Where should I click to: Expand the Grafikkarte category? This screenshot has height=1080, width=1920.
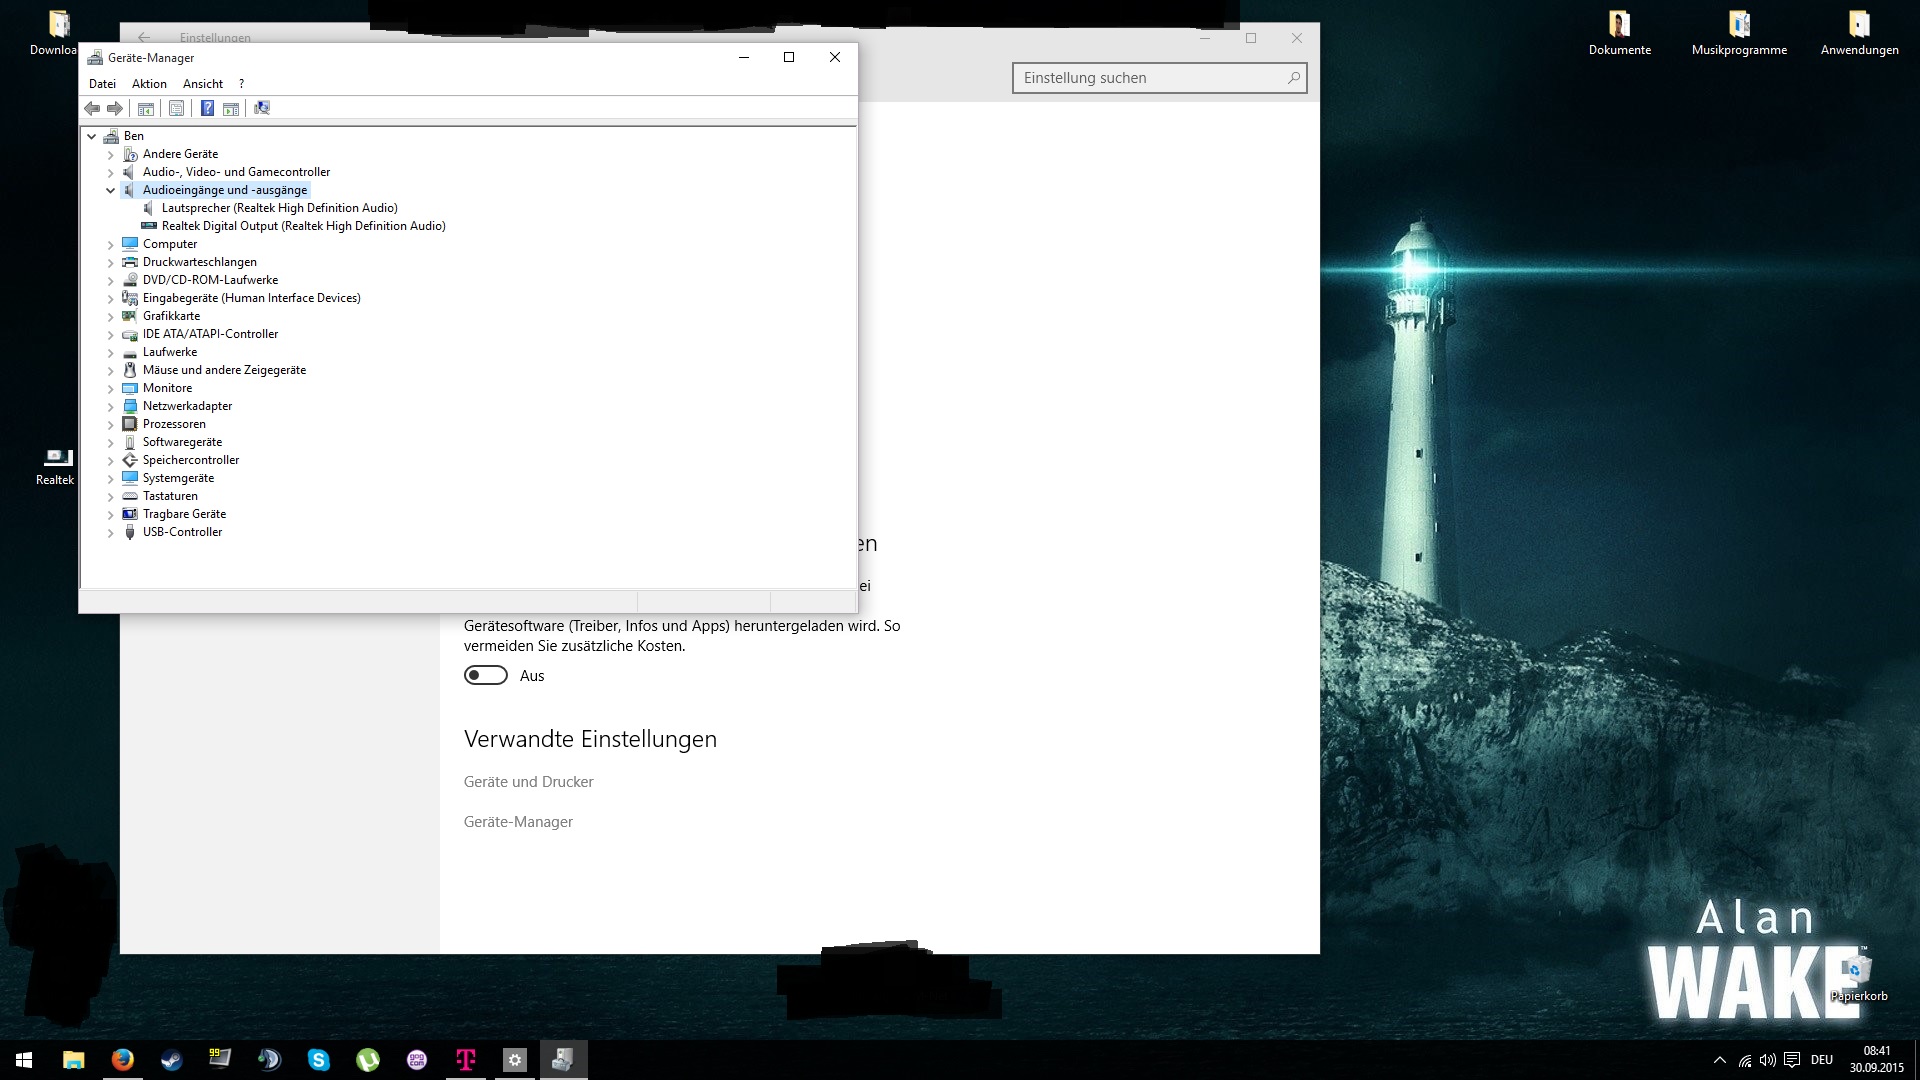[x=111, y=316]
